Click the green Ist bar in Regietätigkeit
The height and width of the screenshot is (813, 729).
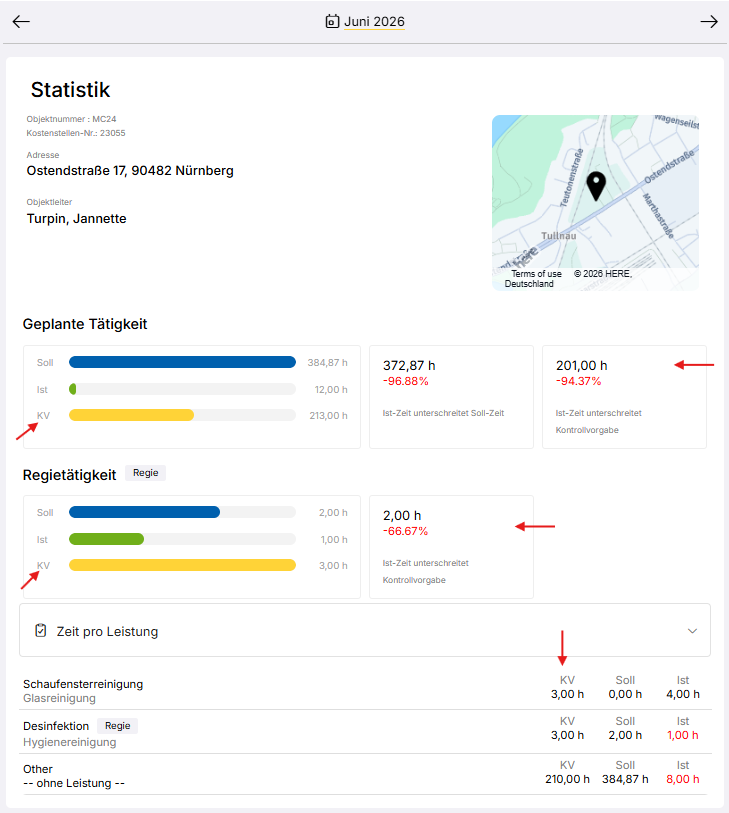(x=106, y=539)
